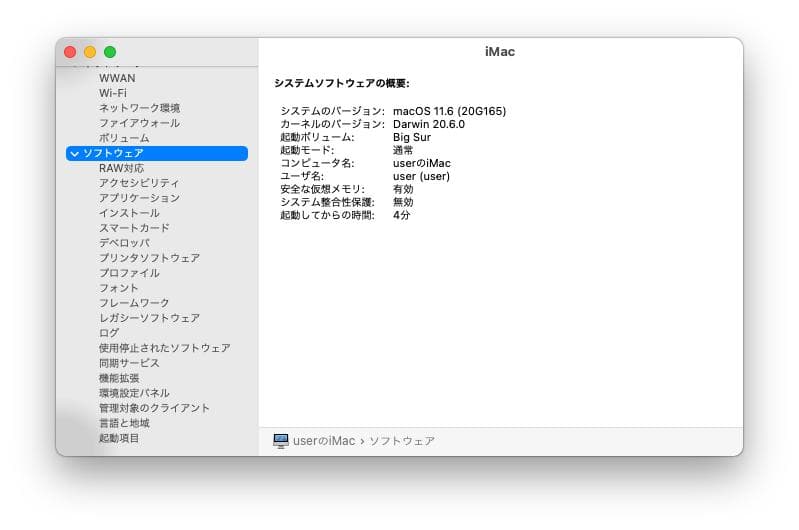This screenshot has height=530, width=799.
Task: Select デベロッパ in the sidebar
Action: click(x=124, y=243)
